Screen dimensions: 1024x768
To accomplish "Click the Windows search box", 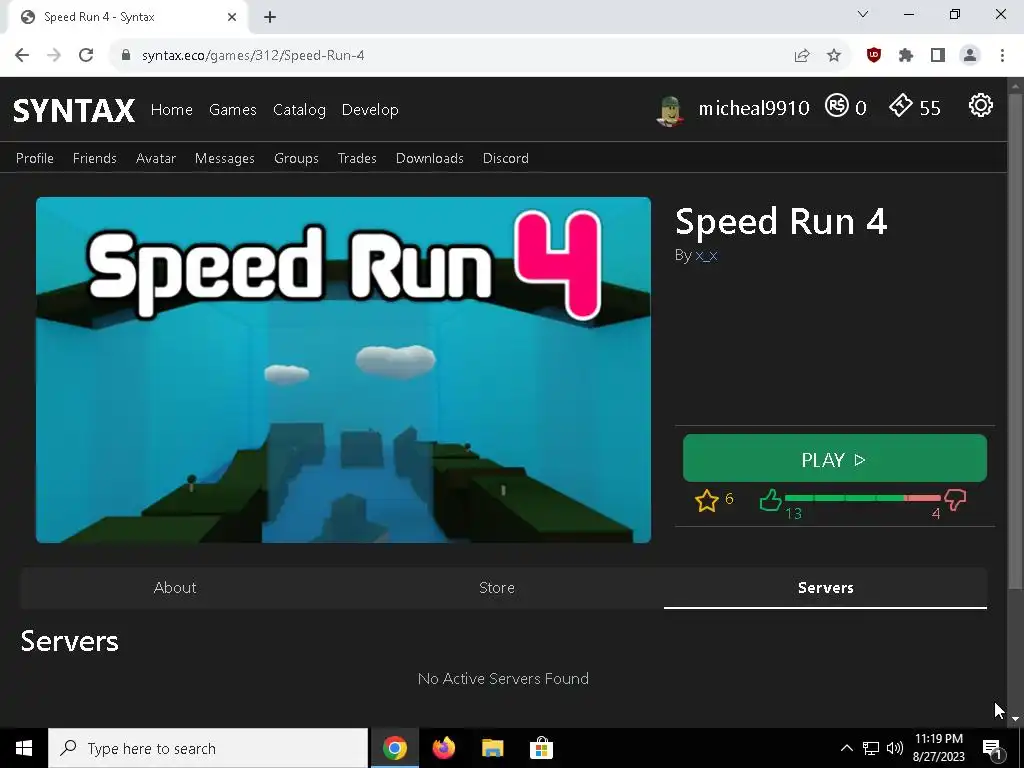I will point(208,748).
